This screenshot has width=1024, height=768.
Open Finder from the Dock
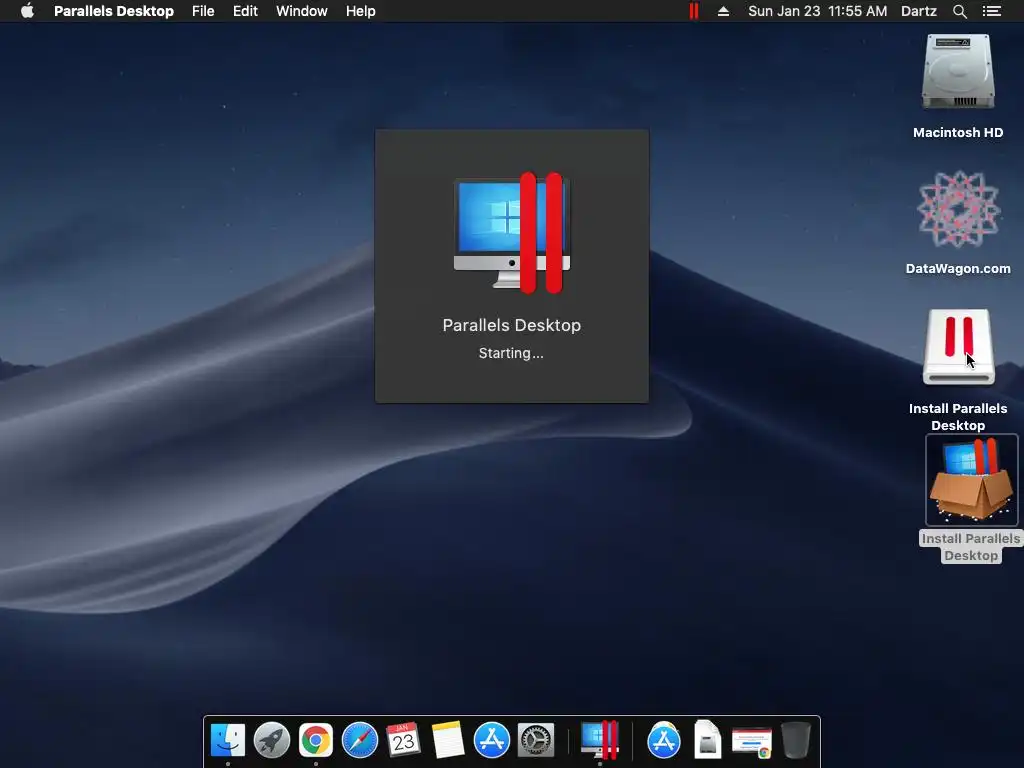(228, 740)
